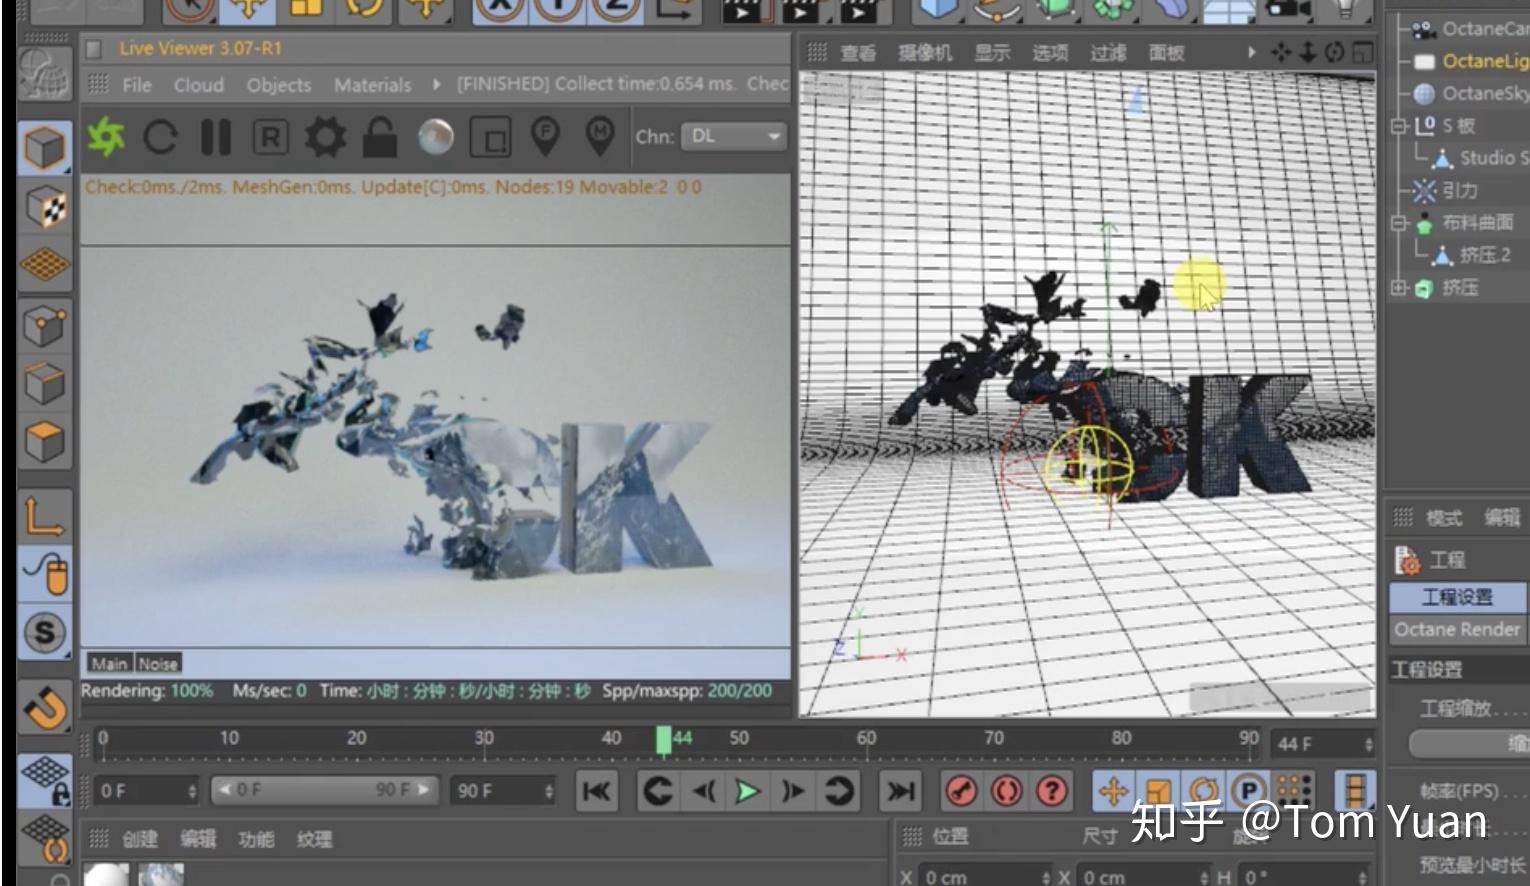Select the pick material pin icon
1530x886 pixels.
coord(600,137)
